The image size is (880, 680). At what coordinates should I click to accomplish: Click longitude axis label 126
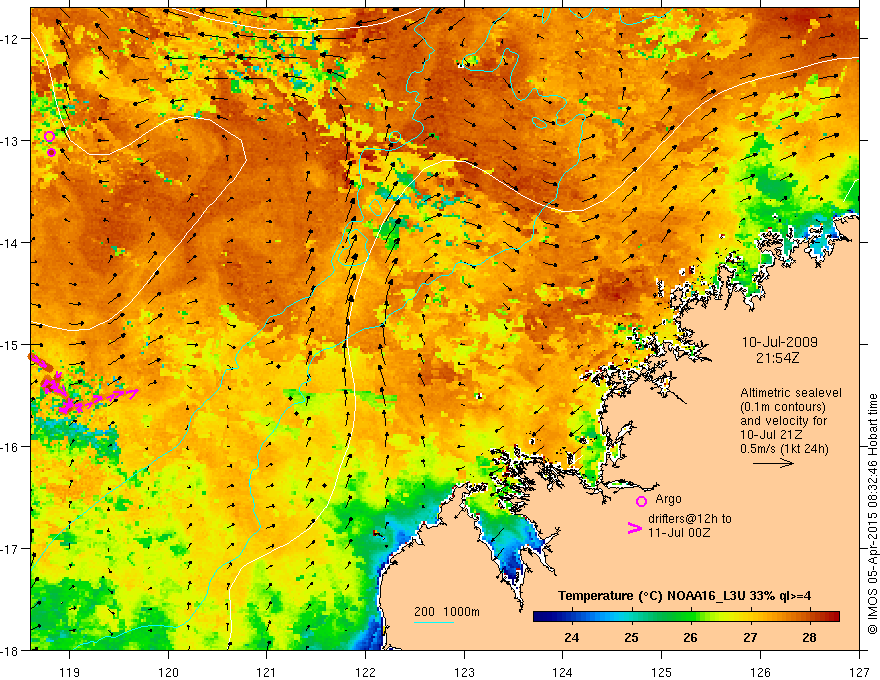tap(760, 672)
